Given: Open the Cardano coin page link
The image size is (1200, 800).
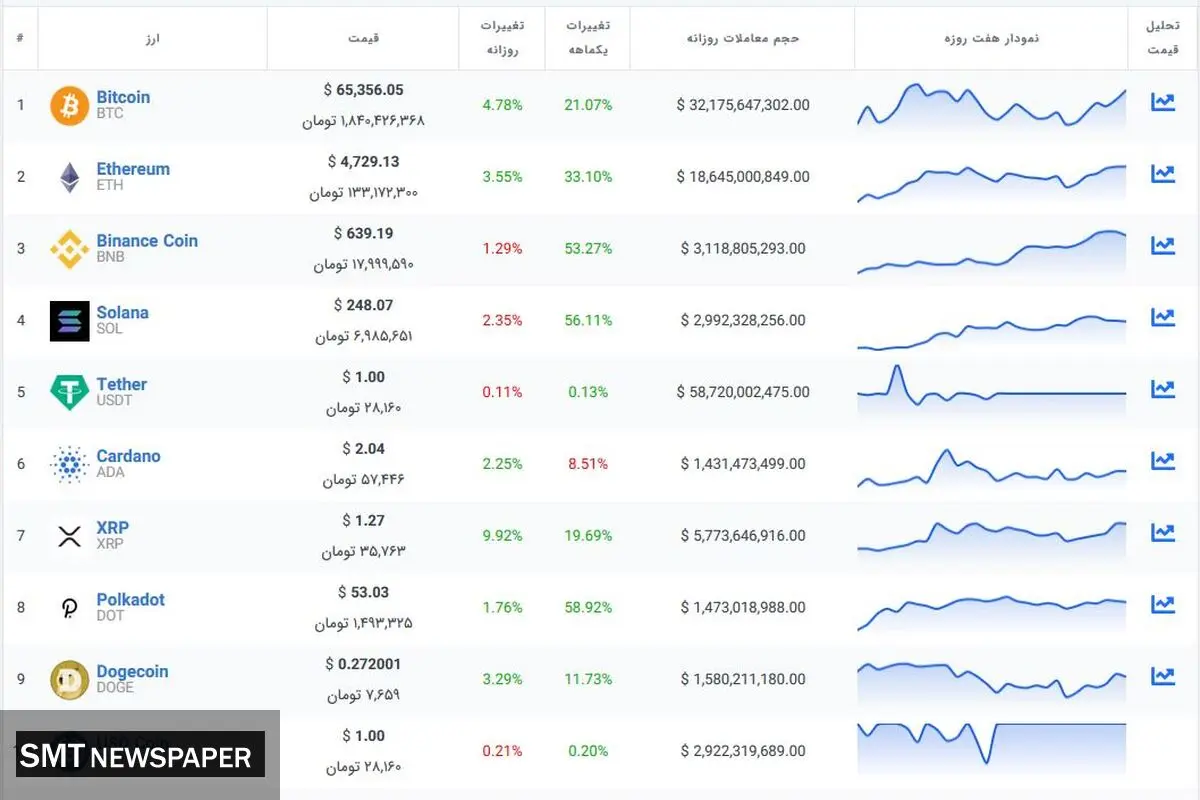Looking at the screenshot, I should (128, 456).
